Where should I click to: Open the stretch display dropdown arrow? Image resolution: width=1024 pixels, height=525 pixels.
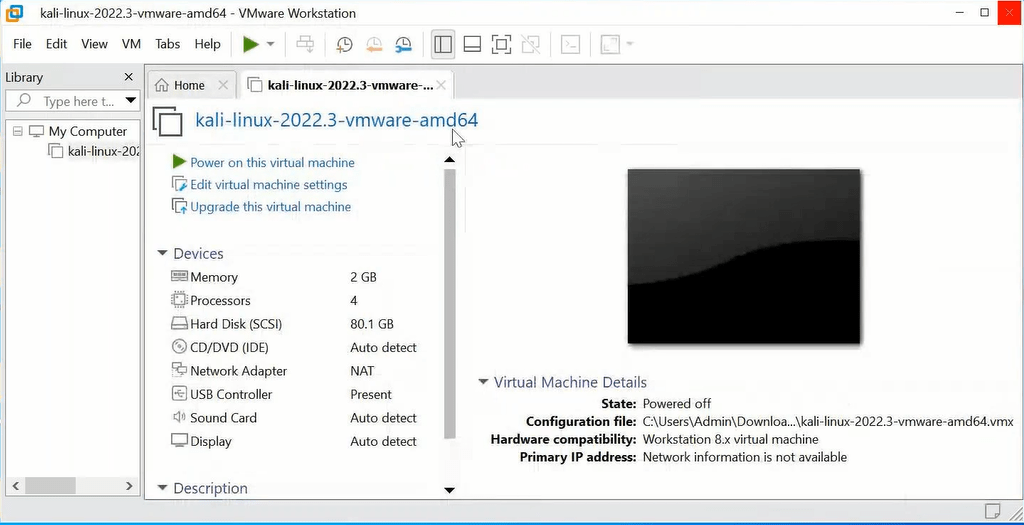pos(630,44)
